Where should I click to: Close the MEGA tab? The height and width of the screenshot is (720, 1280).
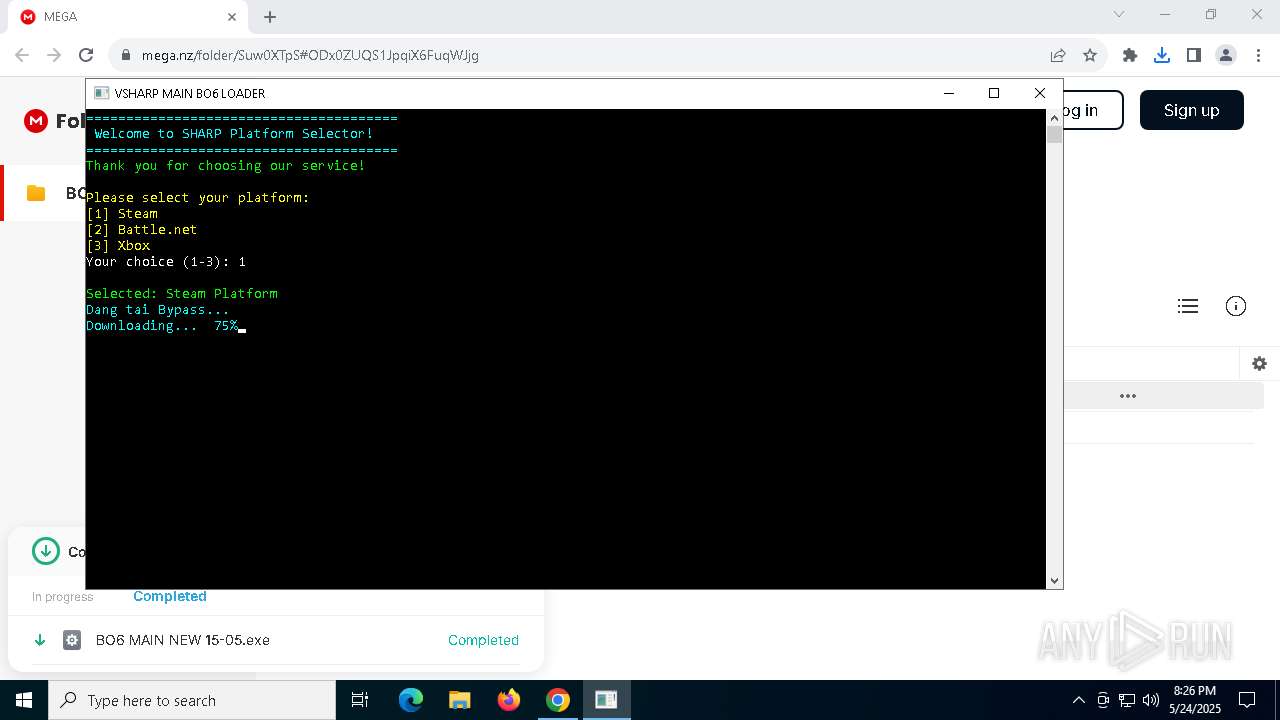tap(232, 16)
